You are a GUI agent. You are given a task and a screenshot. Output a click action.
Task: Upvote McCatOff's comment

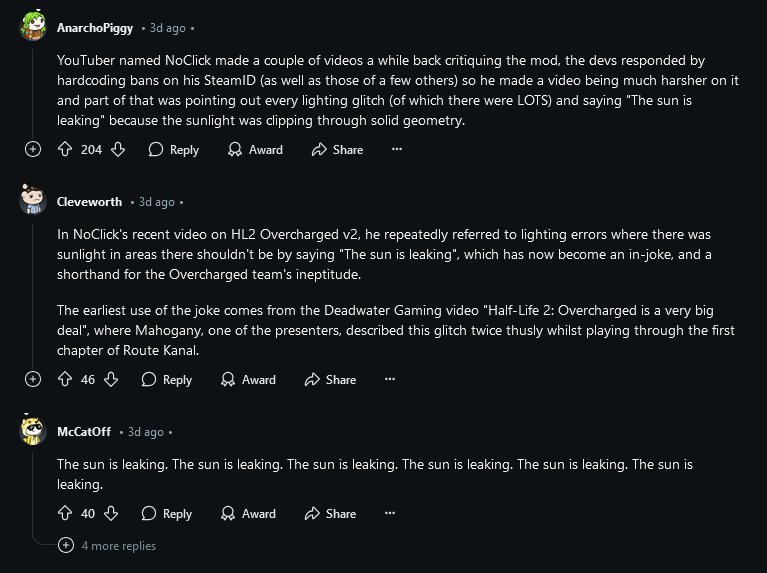[65, 513]
